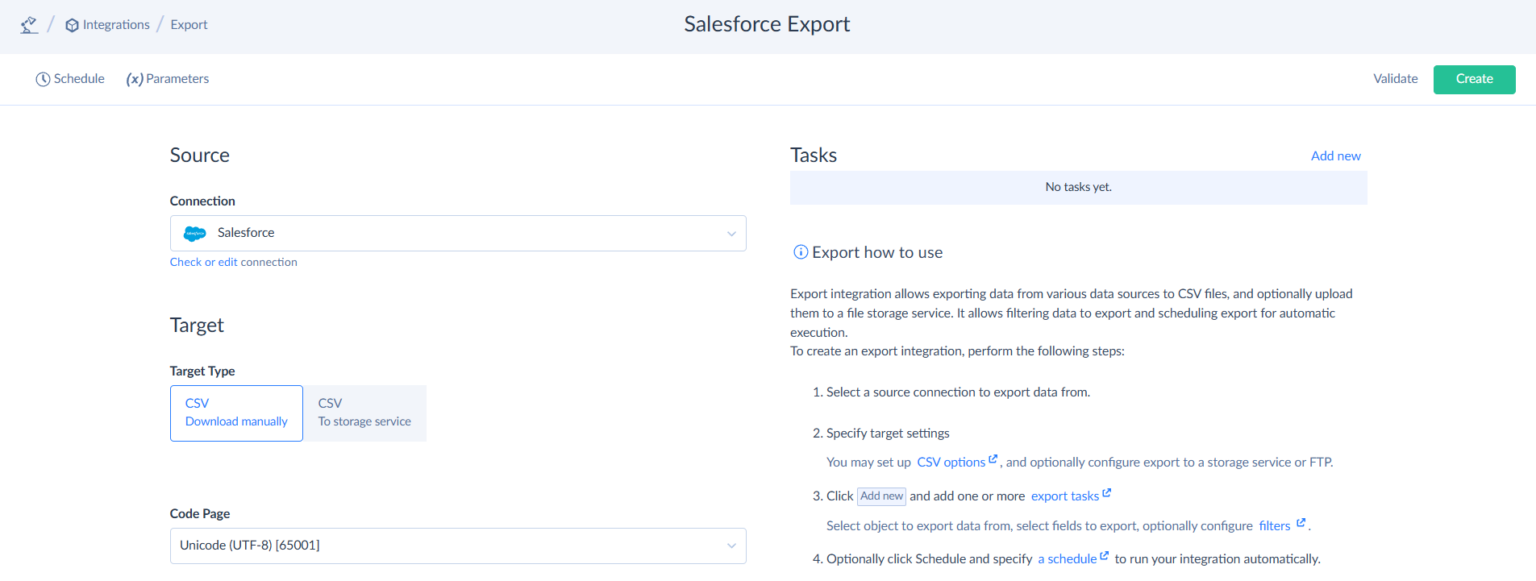Screen dimensions: 1536x581
Task: Open the Integrations breadcrumb link
Action: (116, 25)
